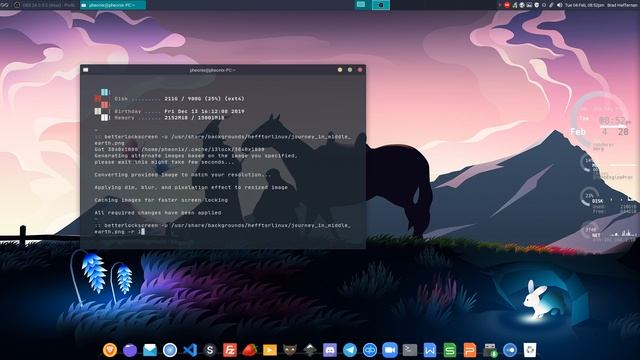Click the terminal cursor after '-r 1'
Viewport: 640px width, 360px height.
143,231
